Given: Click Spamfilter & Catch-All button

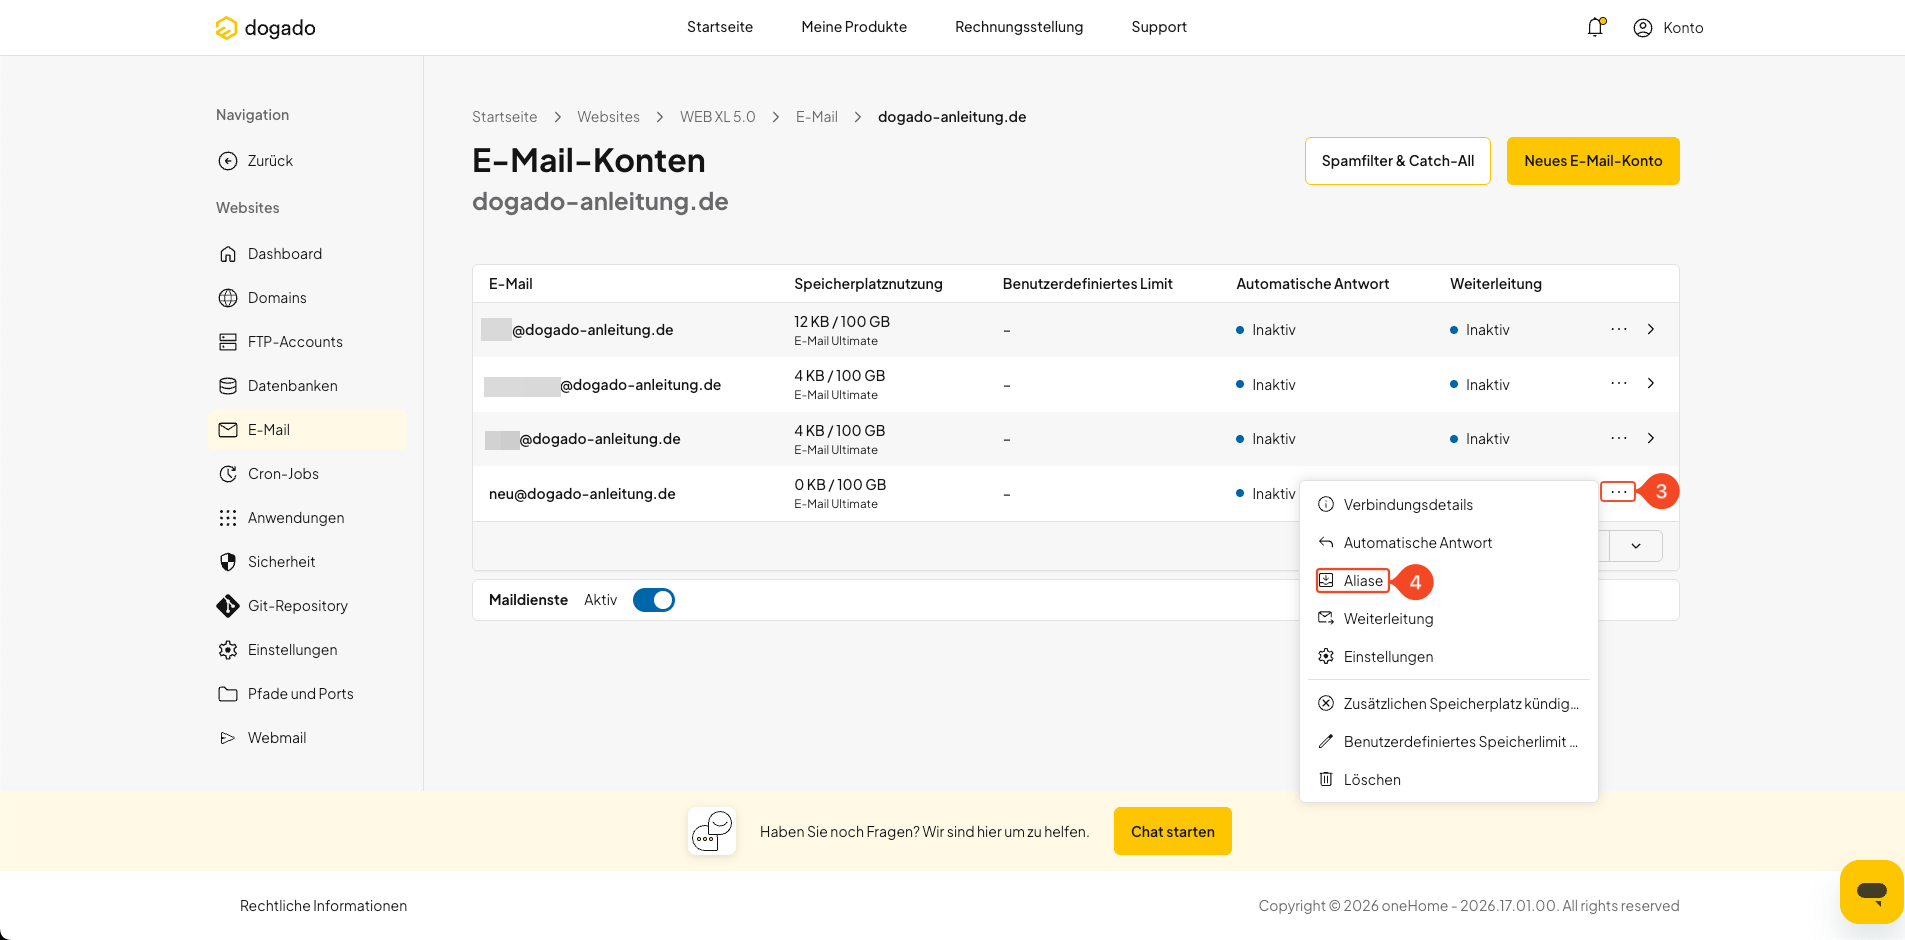Looking at the screenshot, I should pyautogui.click(x=1398, y=161).
